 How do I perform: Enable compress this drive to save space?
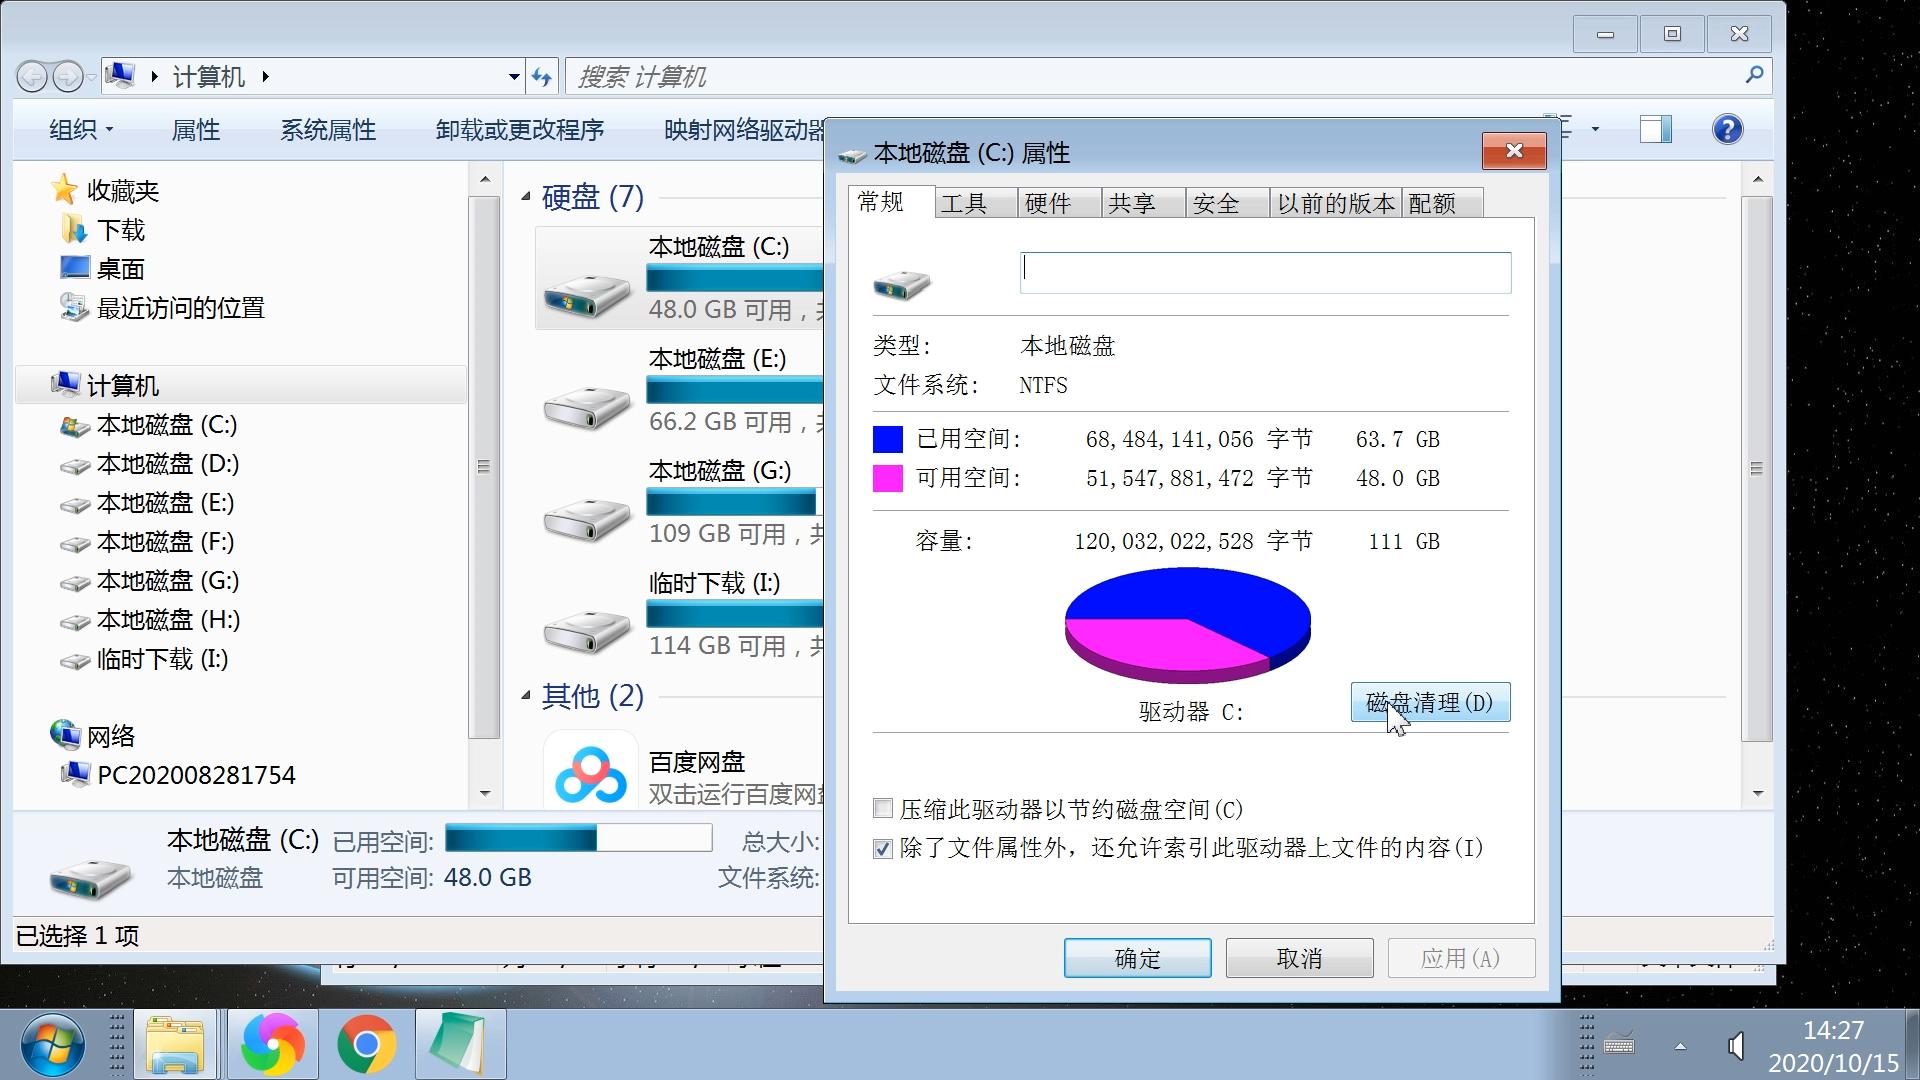pyautogui.click(x=883, y=808)
